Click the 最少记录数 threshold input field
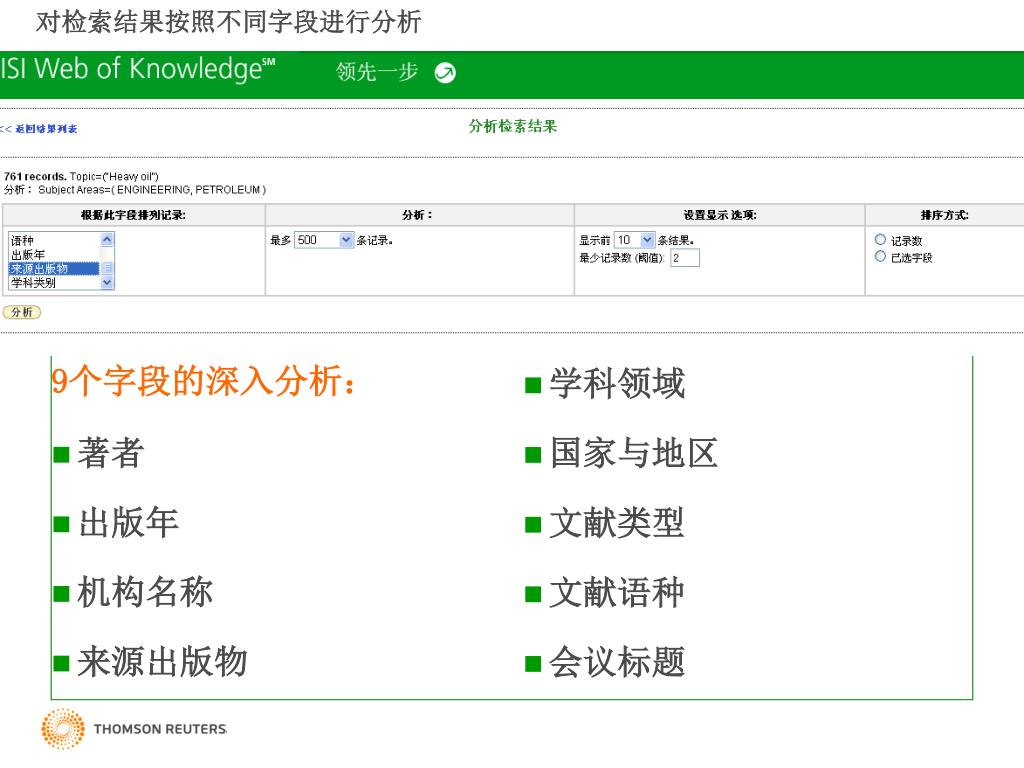 [x=685, y=258]
